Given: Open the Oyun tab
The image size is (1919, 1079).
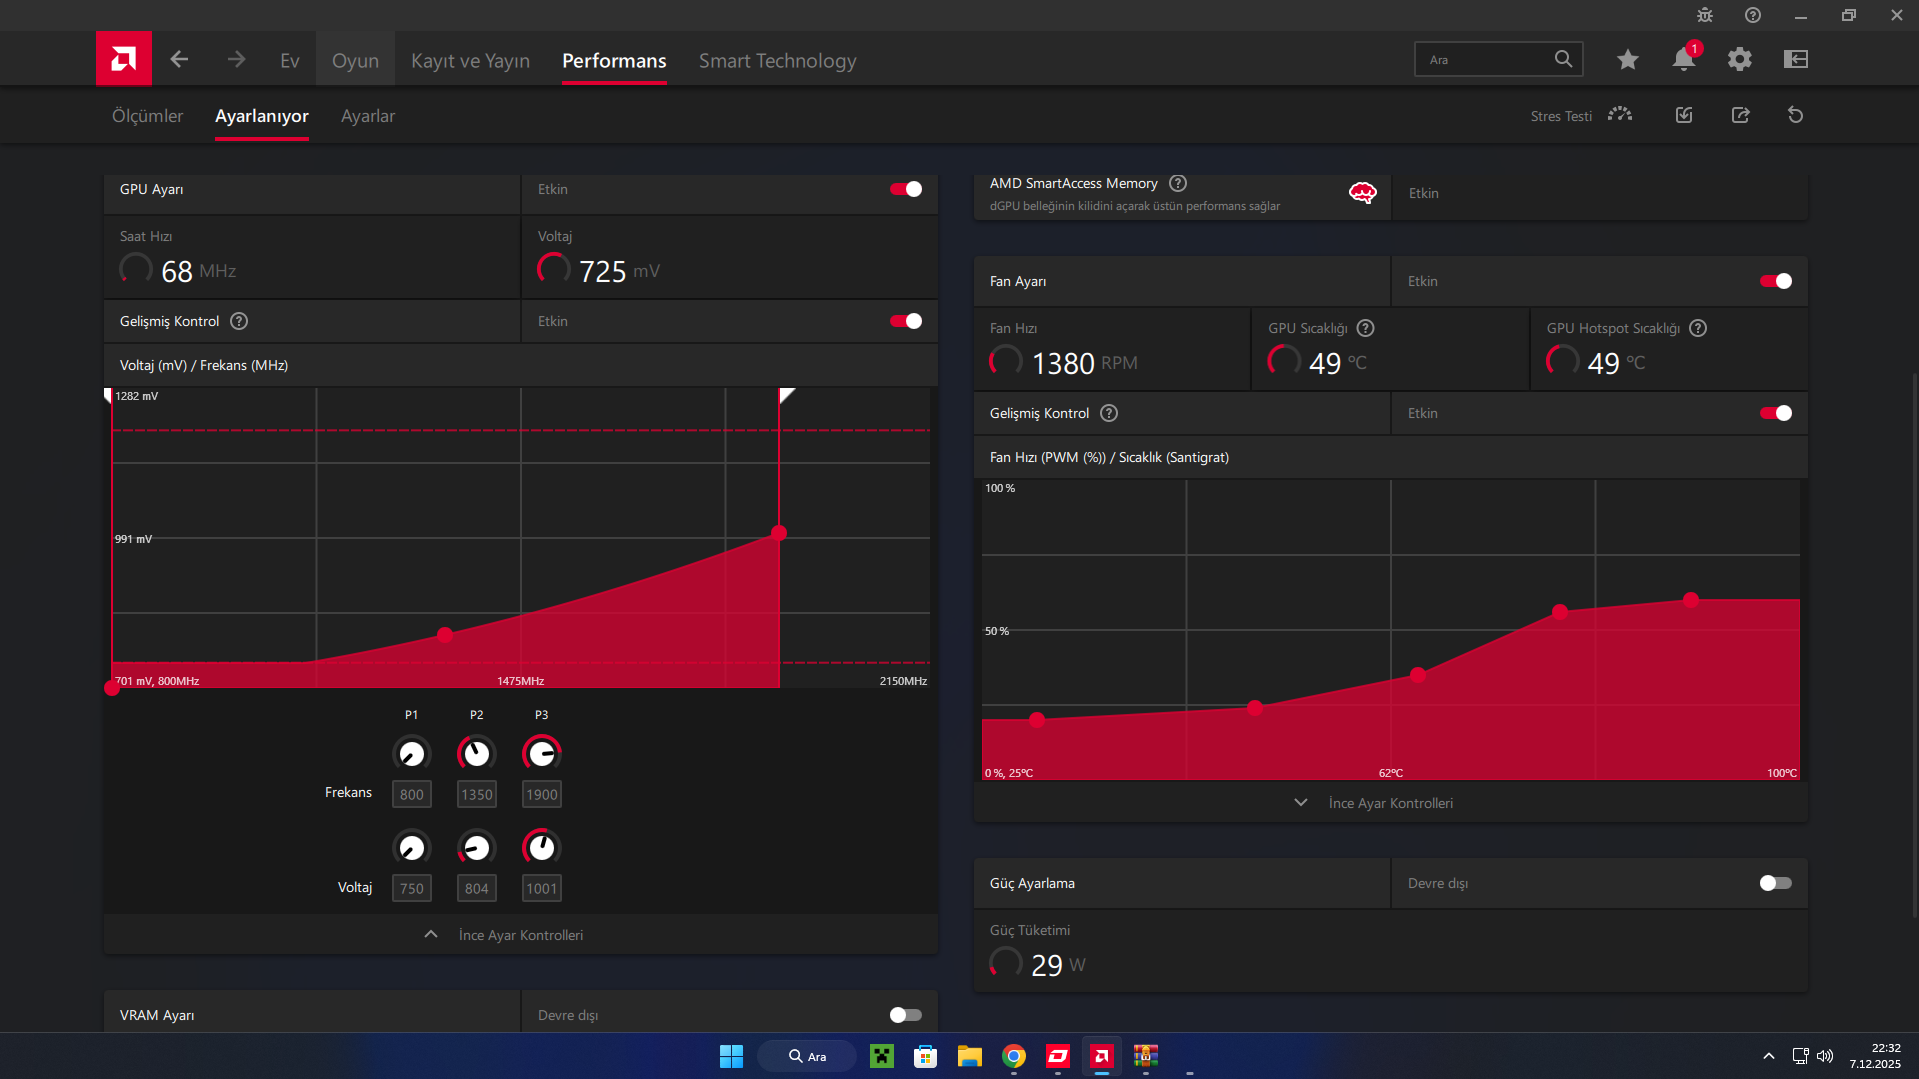Looking at the screenshot, I should (355, 61).
